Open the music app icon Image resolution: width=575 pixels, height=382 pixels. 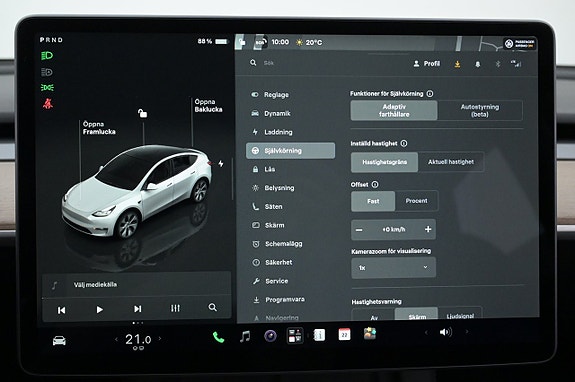[x=245, y=336]
